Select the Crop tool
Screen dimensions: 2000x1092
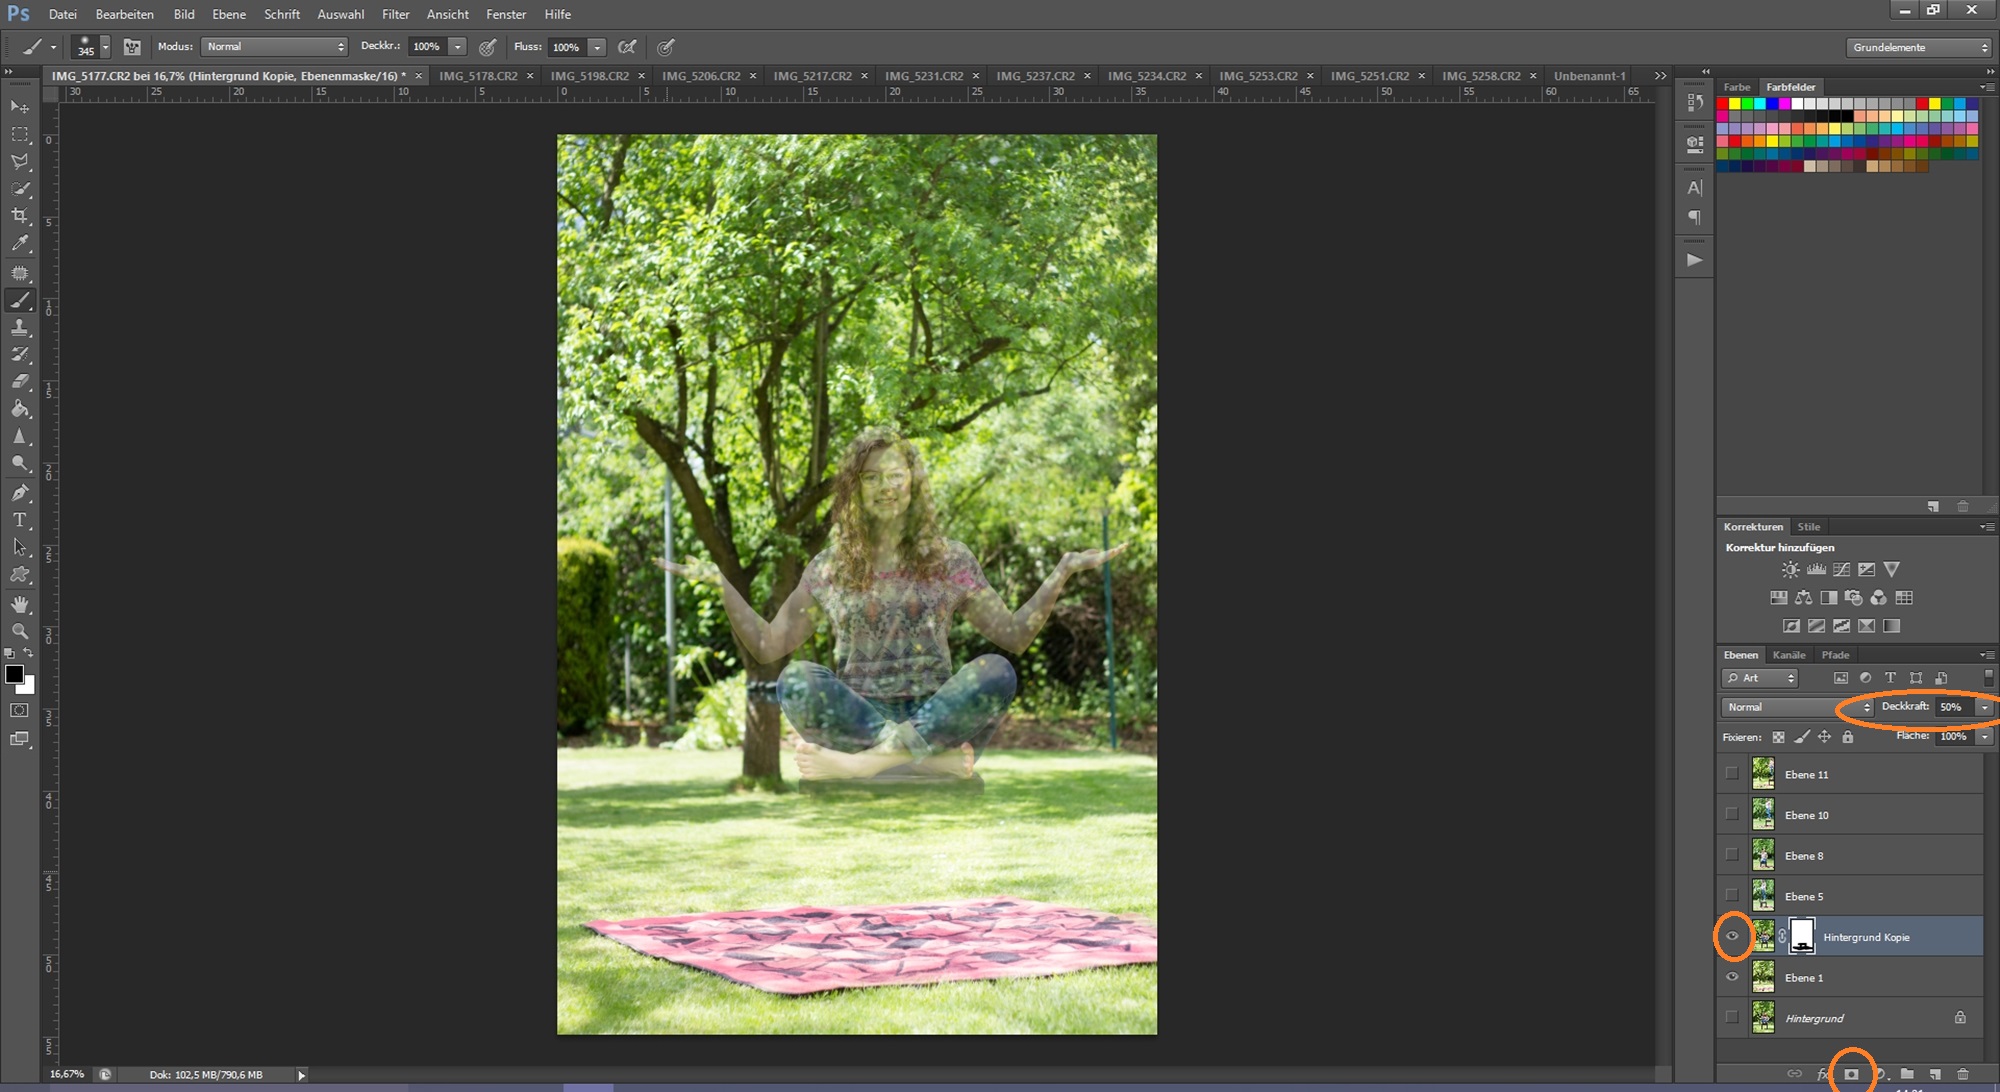(x=20, y=216)
